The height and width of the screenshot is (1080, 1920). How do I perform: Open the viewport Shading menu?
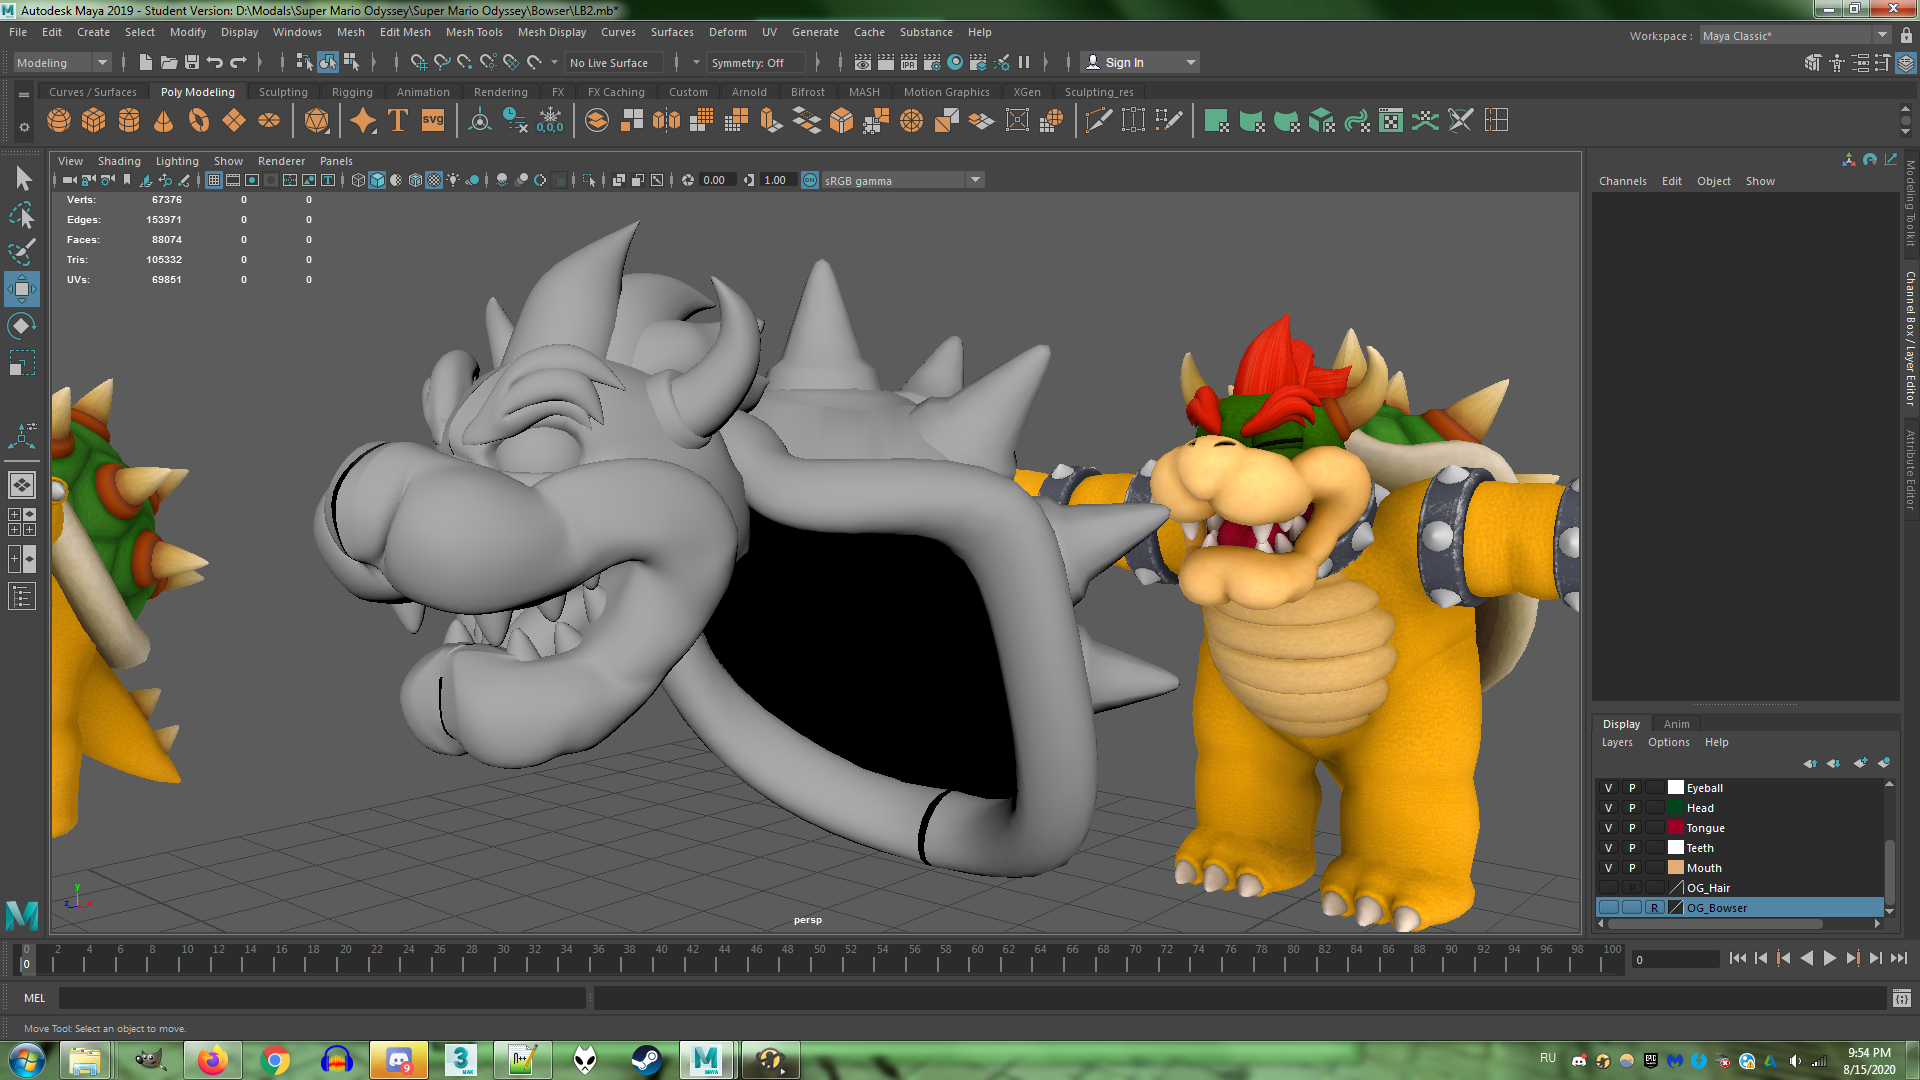point(119,161)
